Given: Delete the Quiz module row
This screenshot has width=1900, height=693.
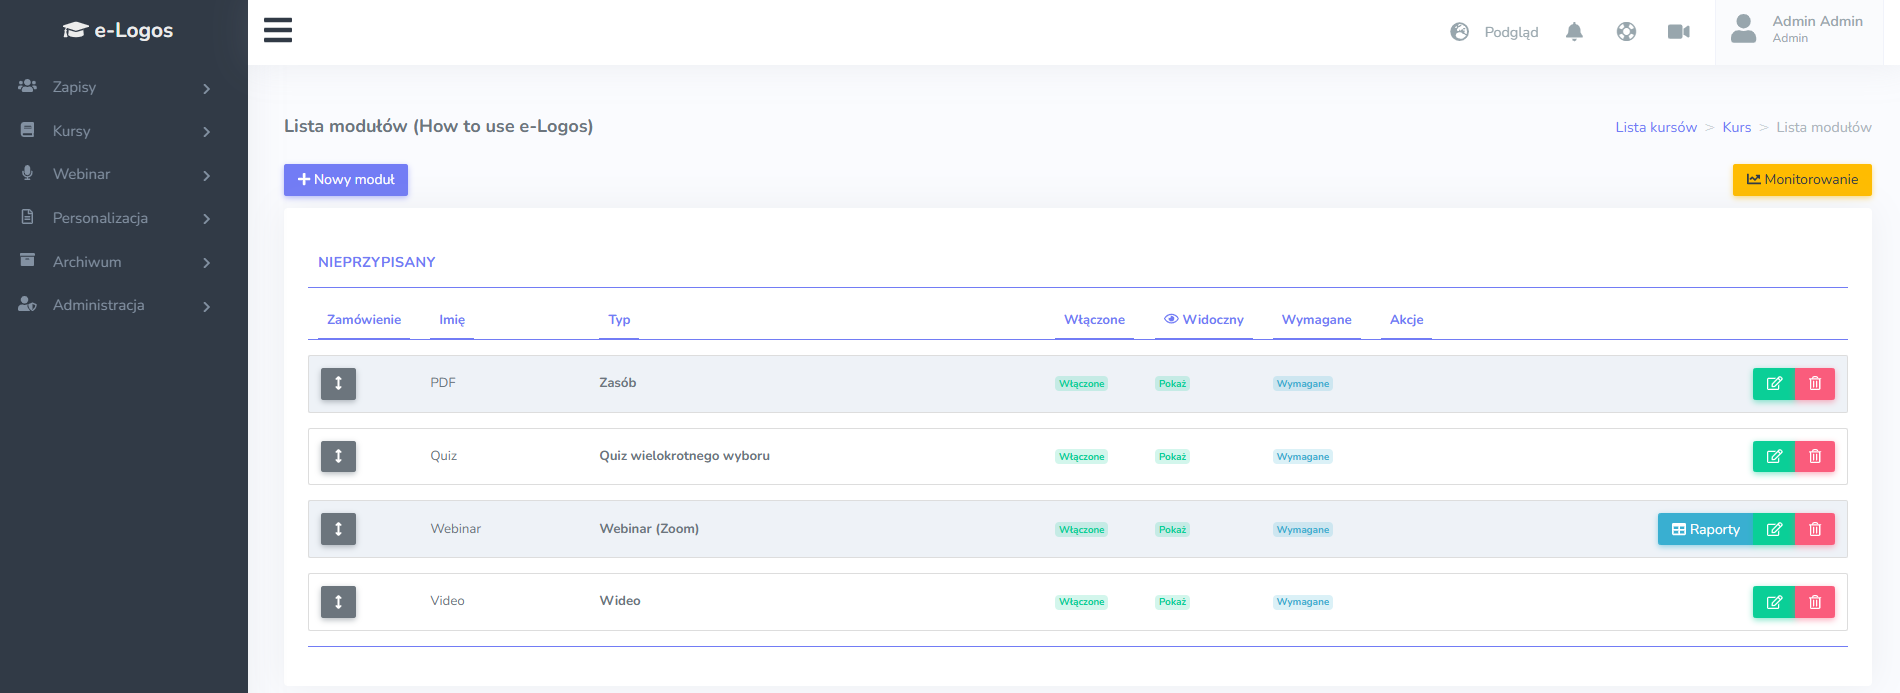Looking at the screenshot, I should [x=1815, y=457].
